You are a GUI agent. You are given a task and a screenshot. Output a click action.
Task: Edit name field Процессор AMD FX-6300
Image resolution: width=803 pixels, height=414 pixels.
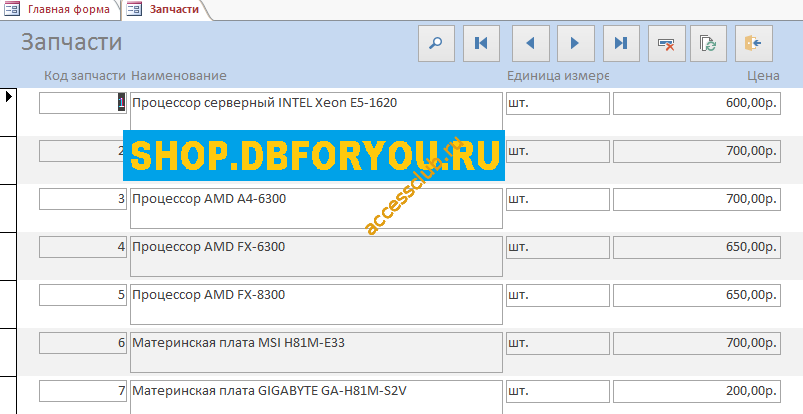[316, 257]
